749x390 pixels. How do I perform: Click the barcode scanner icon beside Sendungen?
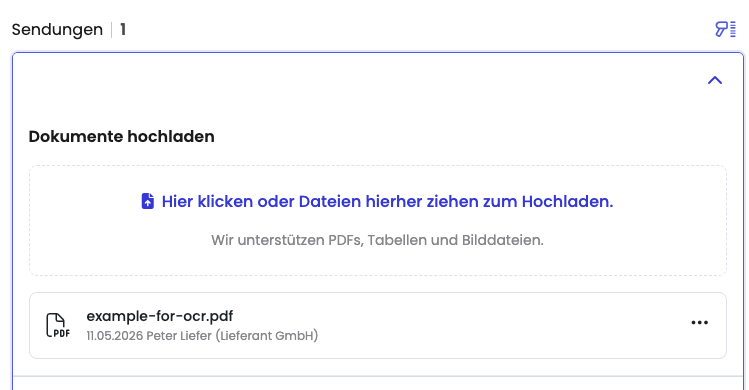(x=725, y=29)
